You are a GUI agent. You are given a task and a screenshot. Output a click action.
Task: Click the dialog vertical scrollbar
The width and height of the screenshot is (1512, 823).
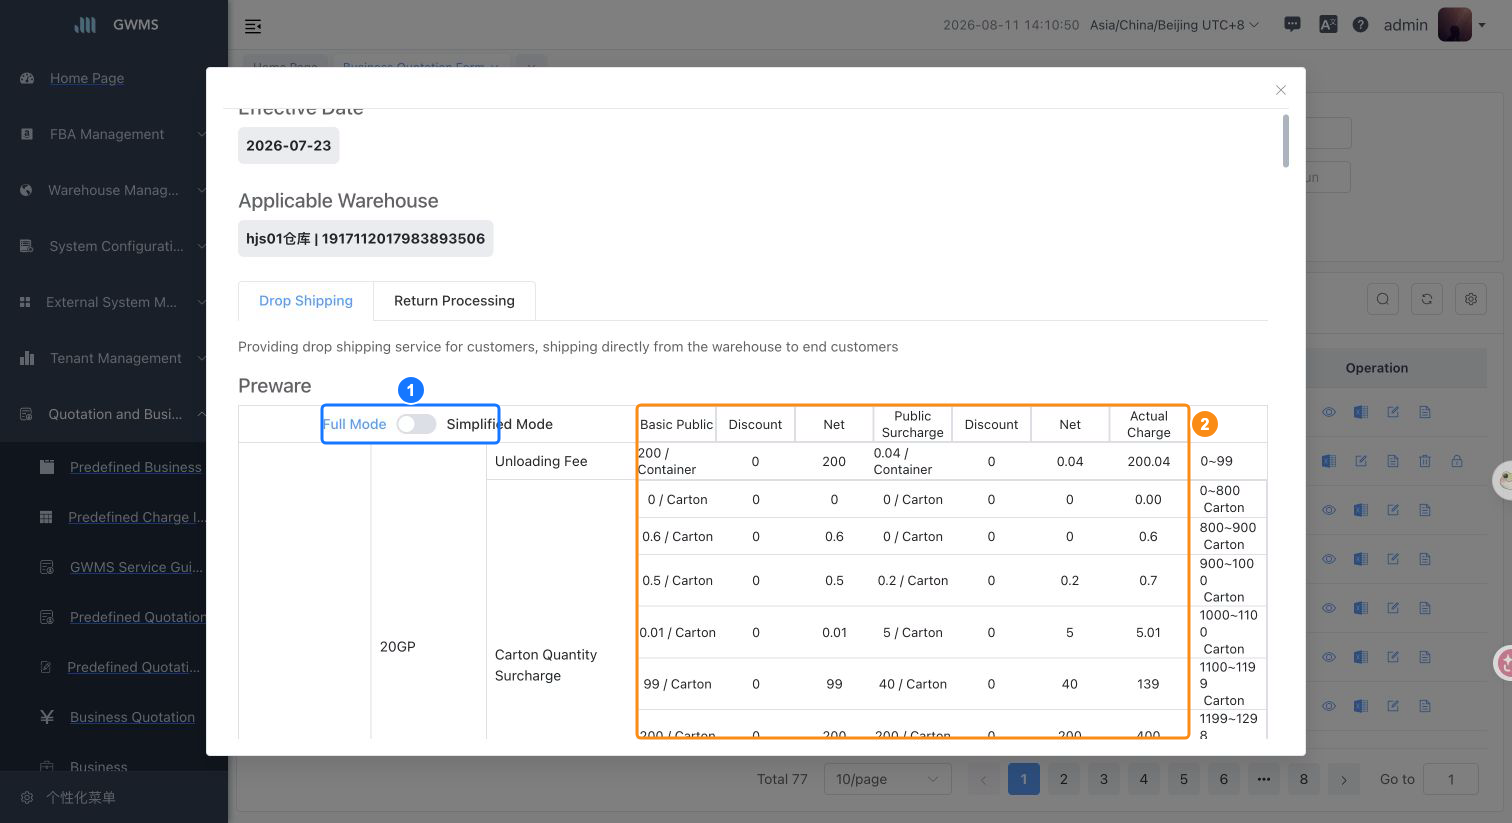pos(1286,141)
